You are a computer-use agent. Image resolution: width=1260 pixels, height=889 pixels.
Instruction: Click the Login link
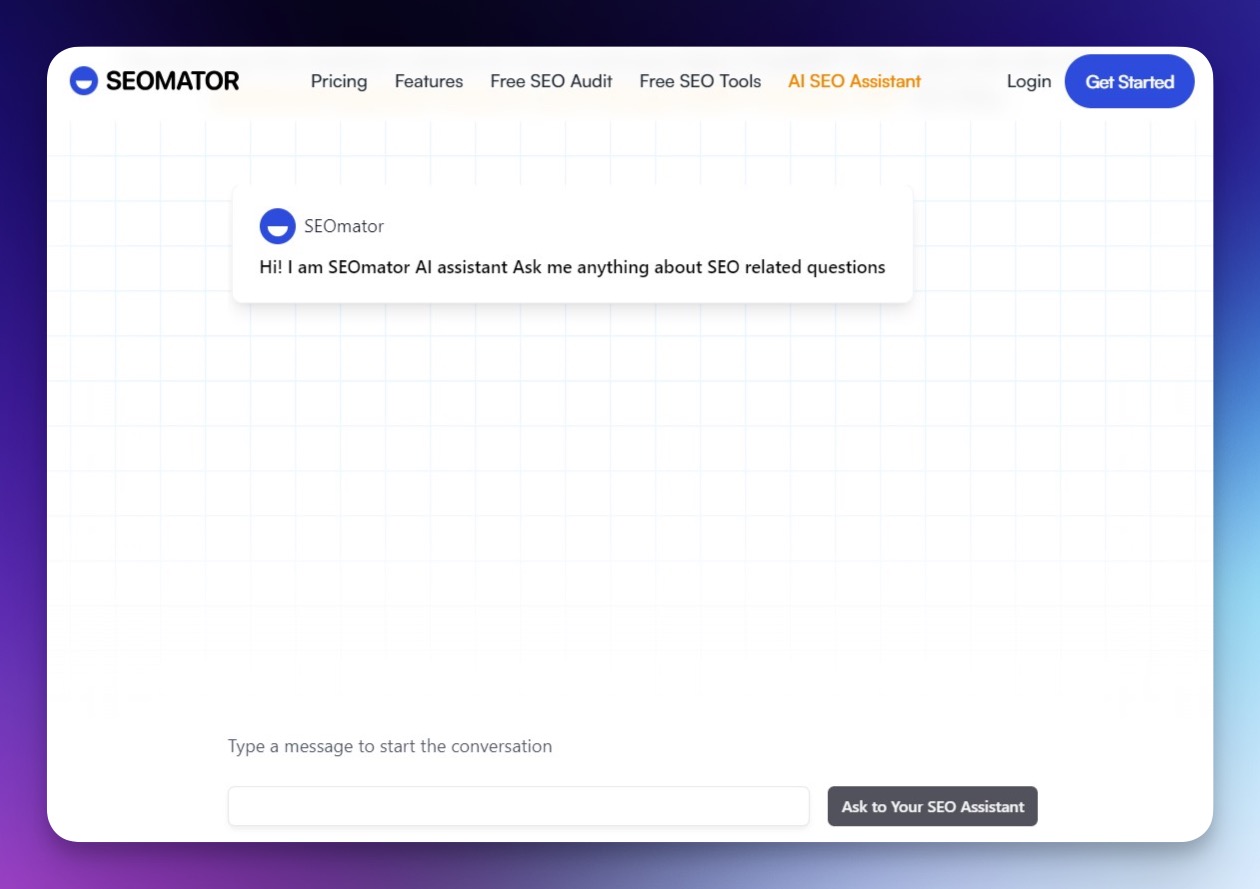pyautogui.click(x=1028, y=81)
